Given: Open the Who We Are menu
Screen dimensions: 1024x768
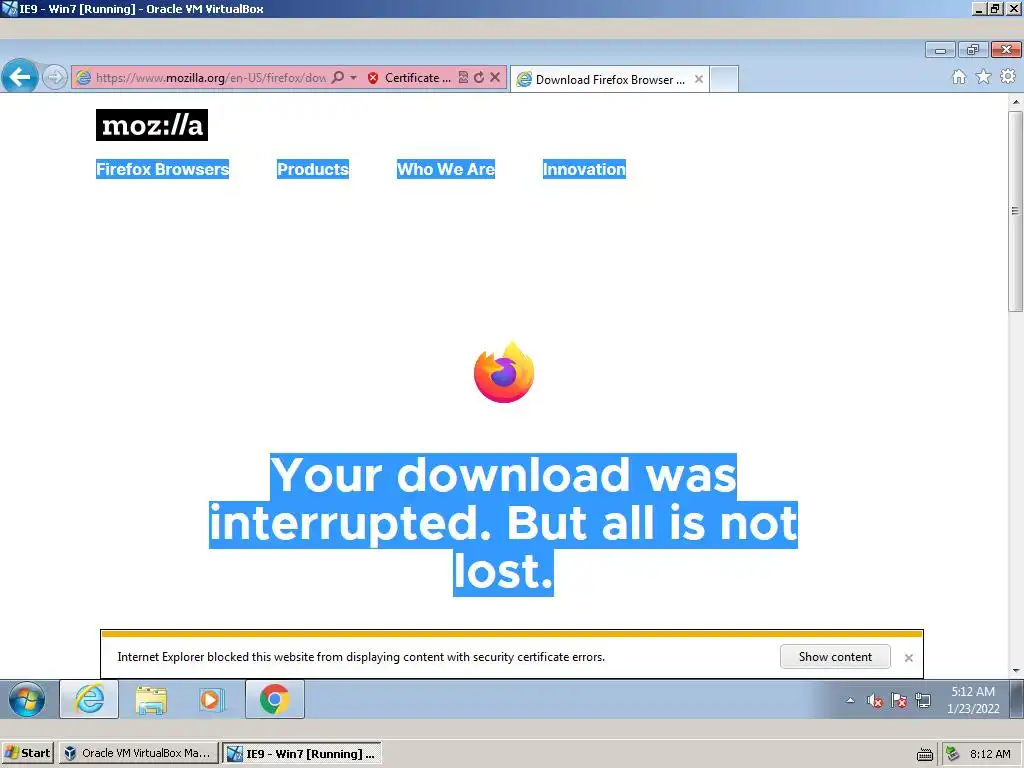Looking at the screenshot, I should coord(446,169).
